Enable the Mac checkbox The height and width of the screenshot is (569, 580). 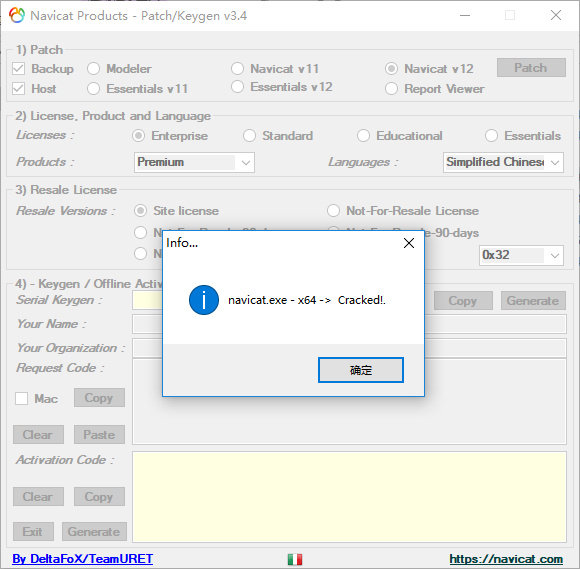click(21, 398)
